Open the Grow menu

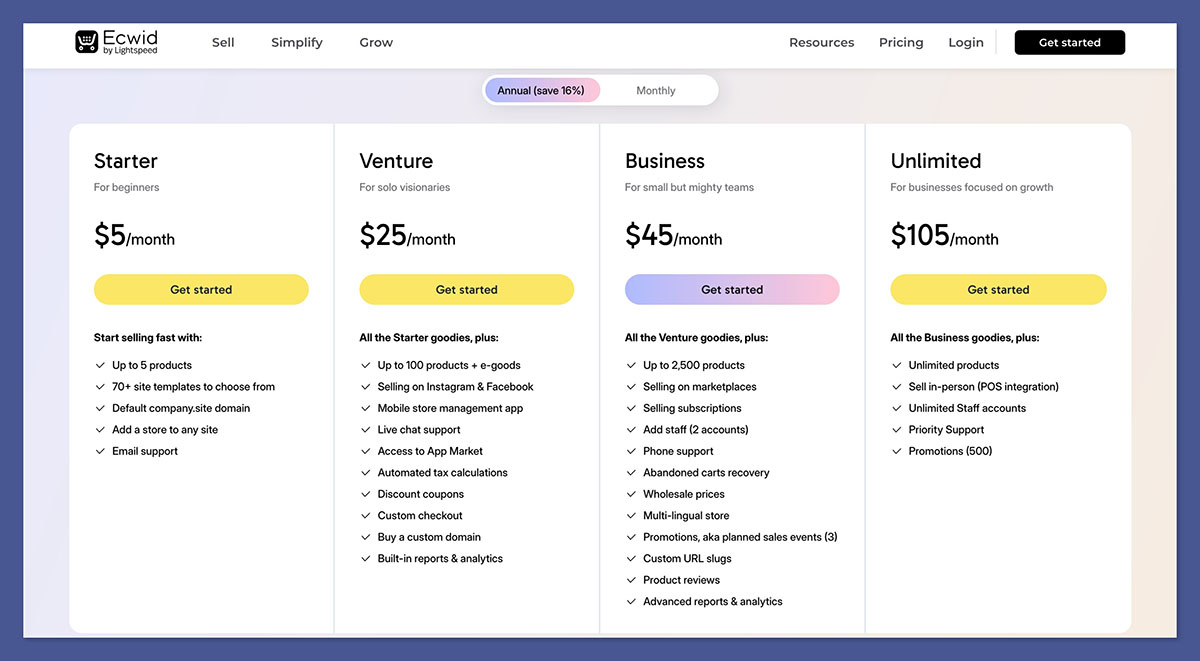tap(376, 42)
